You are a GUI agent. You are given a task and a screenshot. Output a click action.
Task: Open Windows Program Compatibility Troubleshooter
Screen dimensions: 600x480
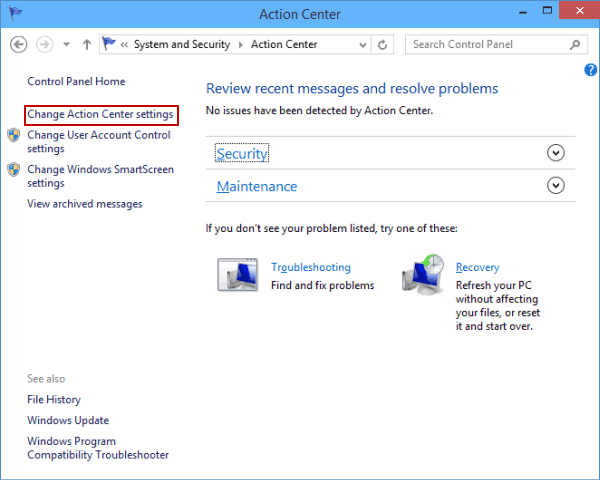coord(98,448)
